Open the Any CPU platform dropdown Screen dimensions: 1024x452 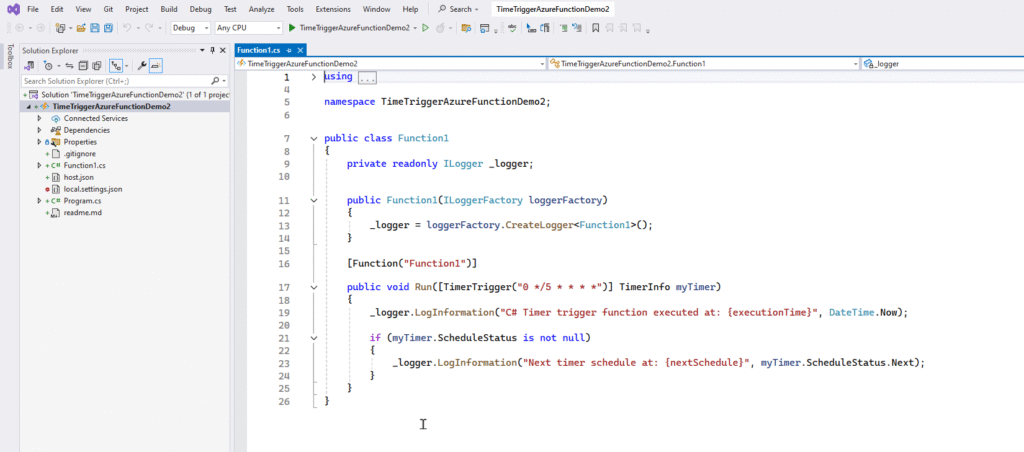pos(248,28)
